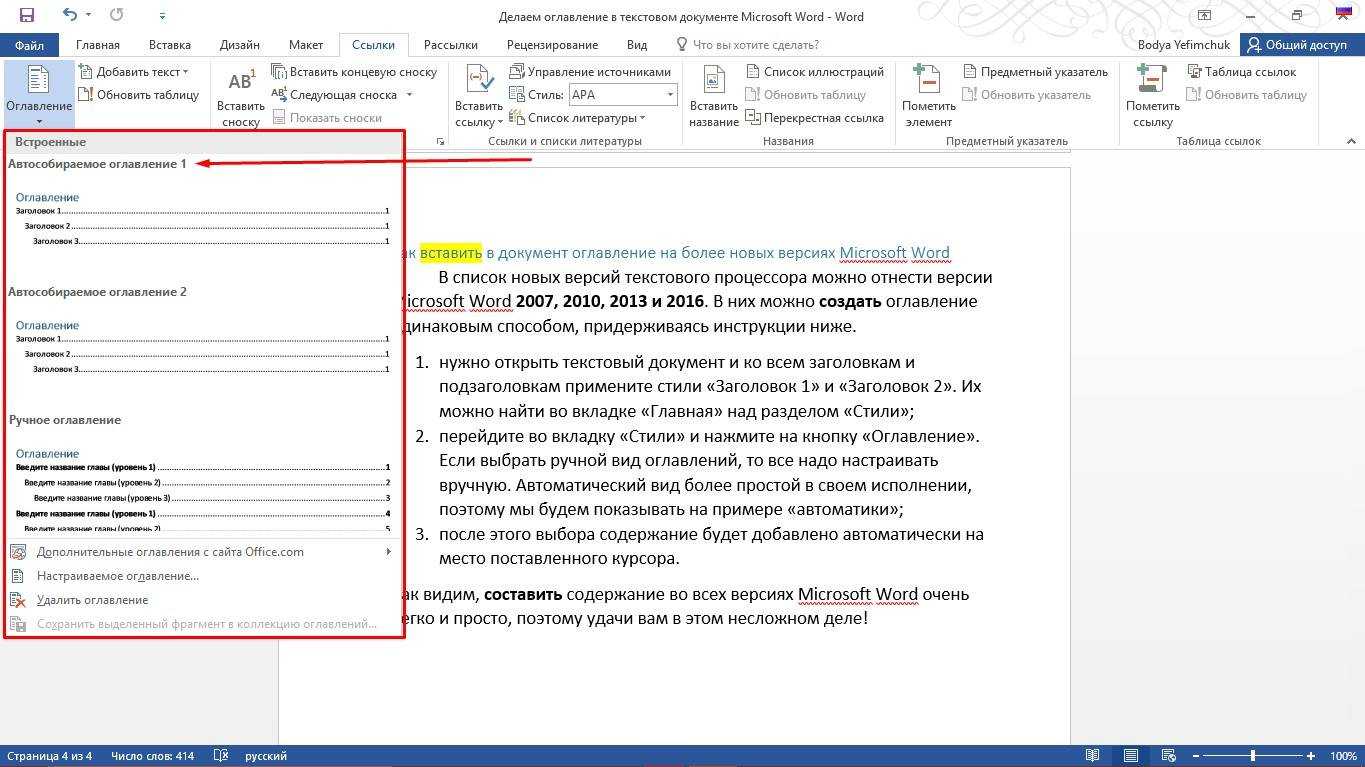Insert Таблица ссылок
The height and width of the screenshot is (767, 1365).
coord(1242,72)
